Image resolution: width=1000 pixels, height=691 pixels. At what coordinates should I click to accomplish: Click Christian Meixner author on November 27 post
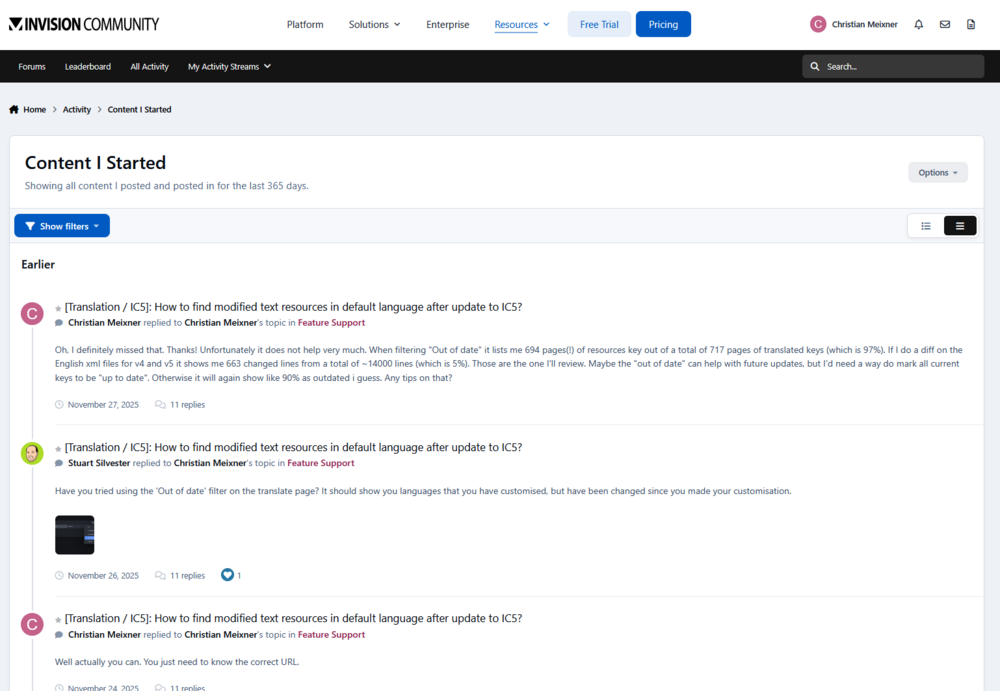pyautogui.click(x=104, y=323)
